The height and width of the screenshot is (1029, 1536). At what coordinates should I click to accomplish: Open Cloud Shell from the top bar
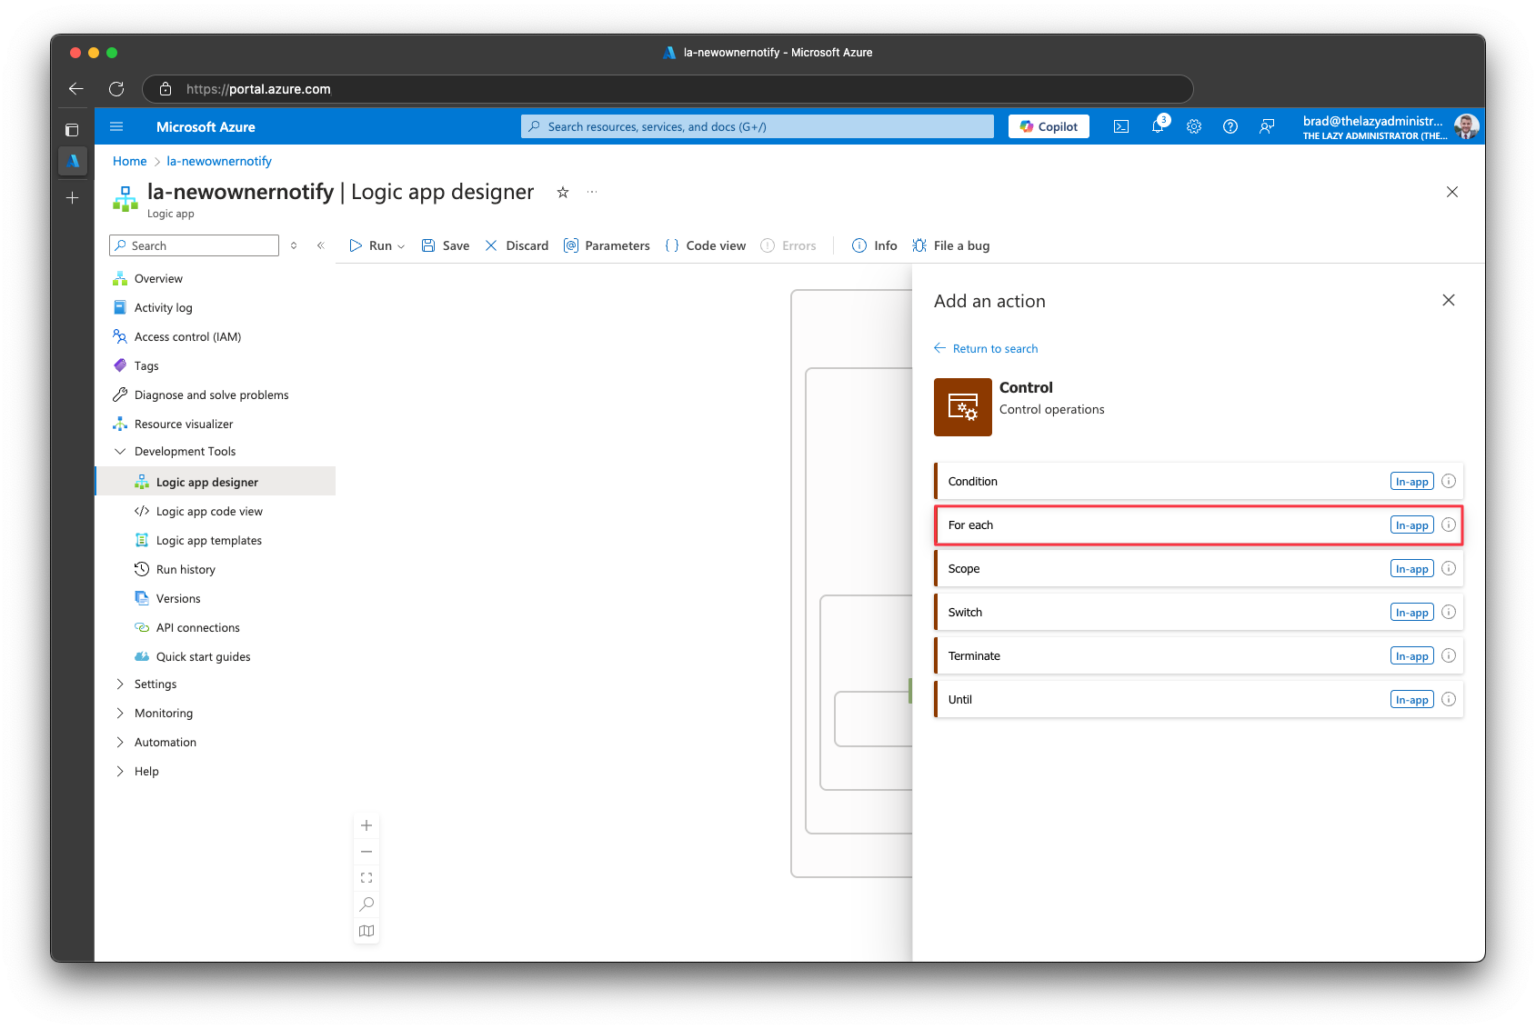[1121, 127]
